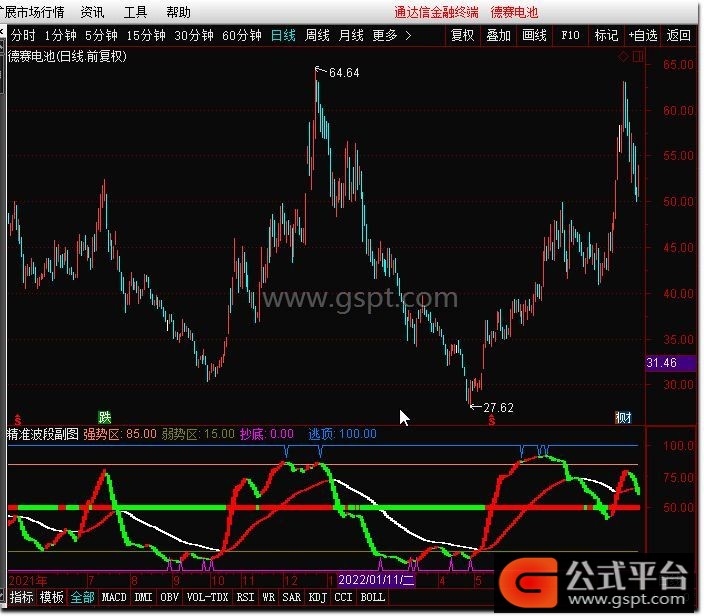This screenshot has height=616, width=704.
Task: Switch indicator to MACD
Action: tap(114, 597)
